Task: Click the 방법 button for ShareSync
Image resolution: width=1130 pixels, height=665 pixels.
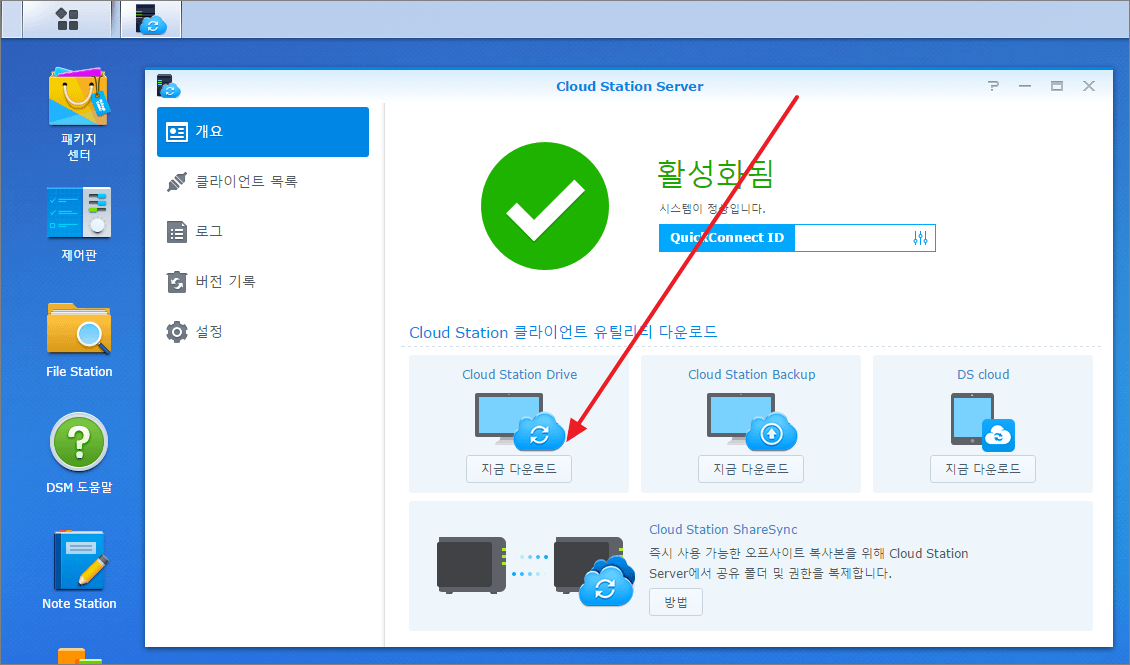Action: [676, 602]
